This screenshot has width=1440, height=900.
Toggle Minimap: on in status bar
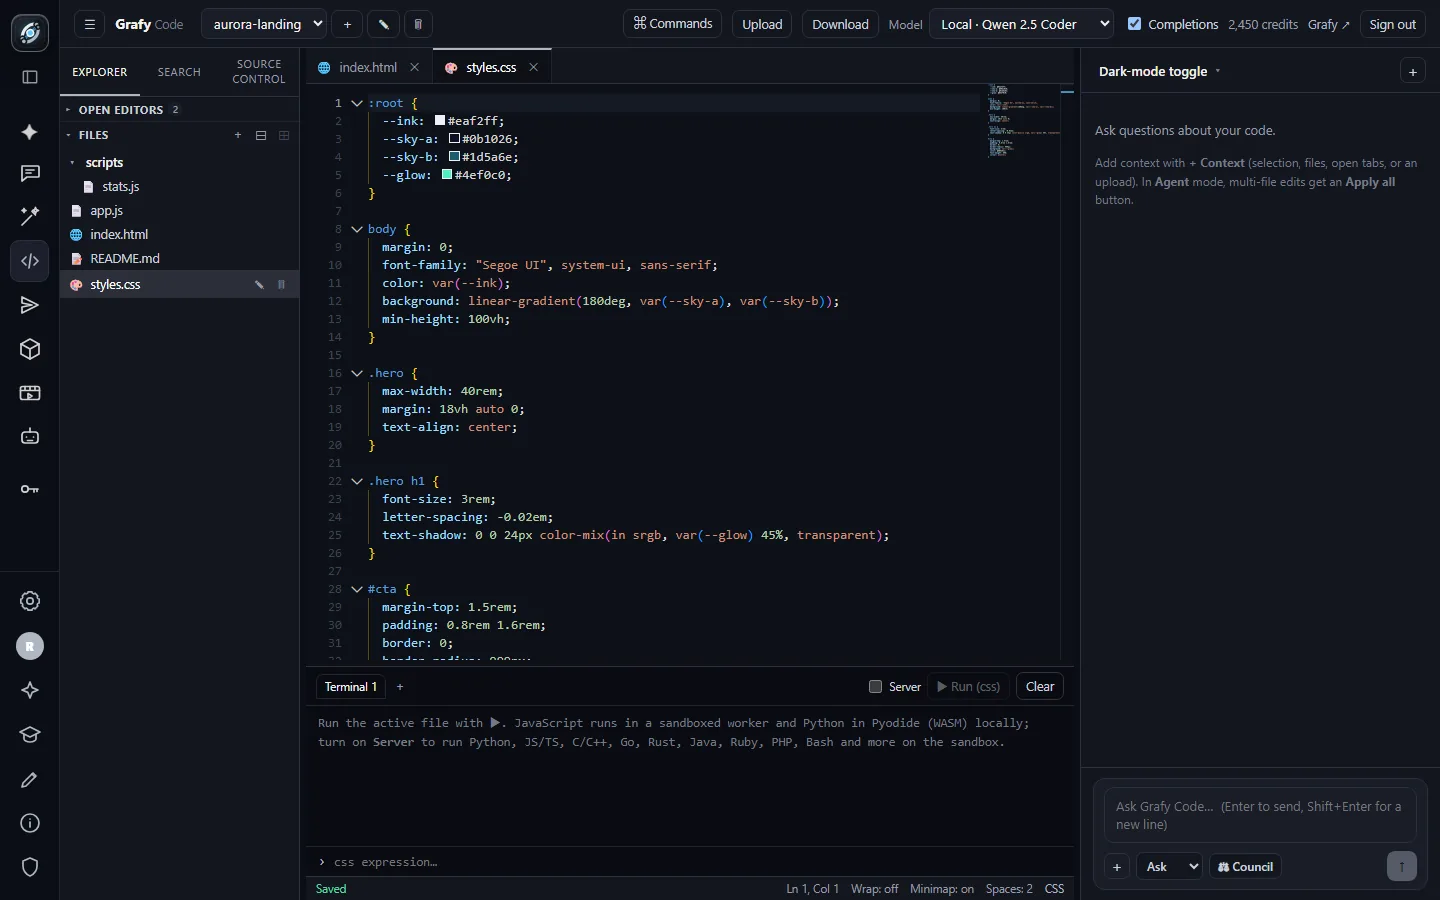(x=942, y=889)
